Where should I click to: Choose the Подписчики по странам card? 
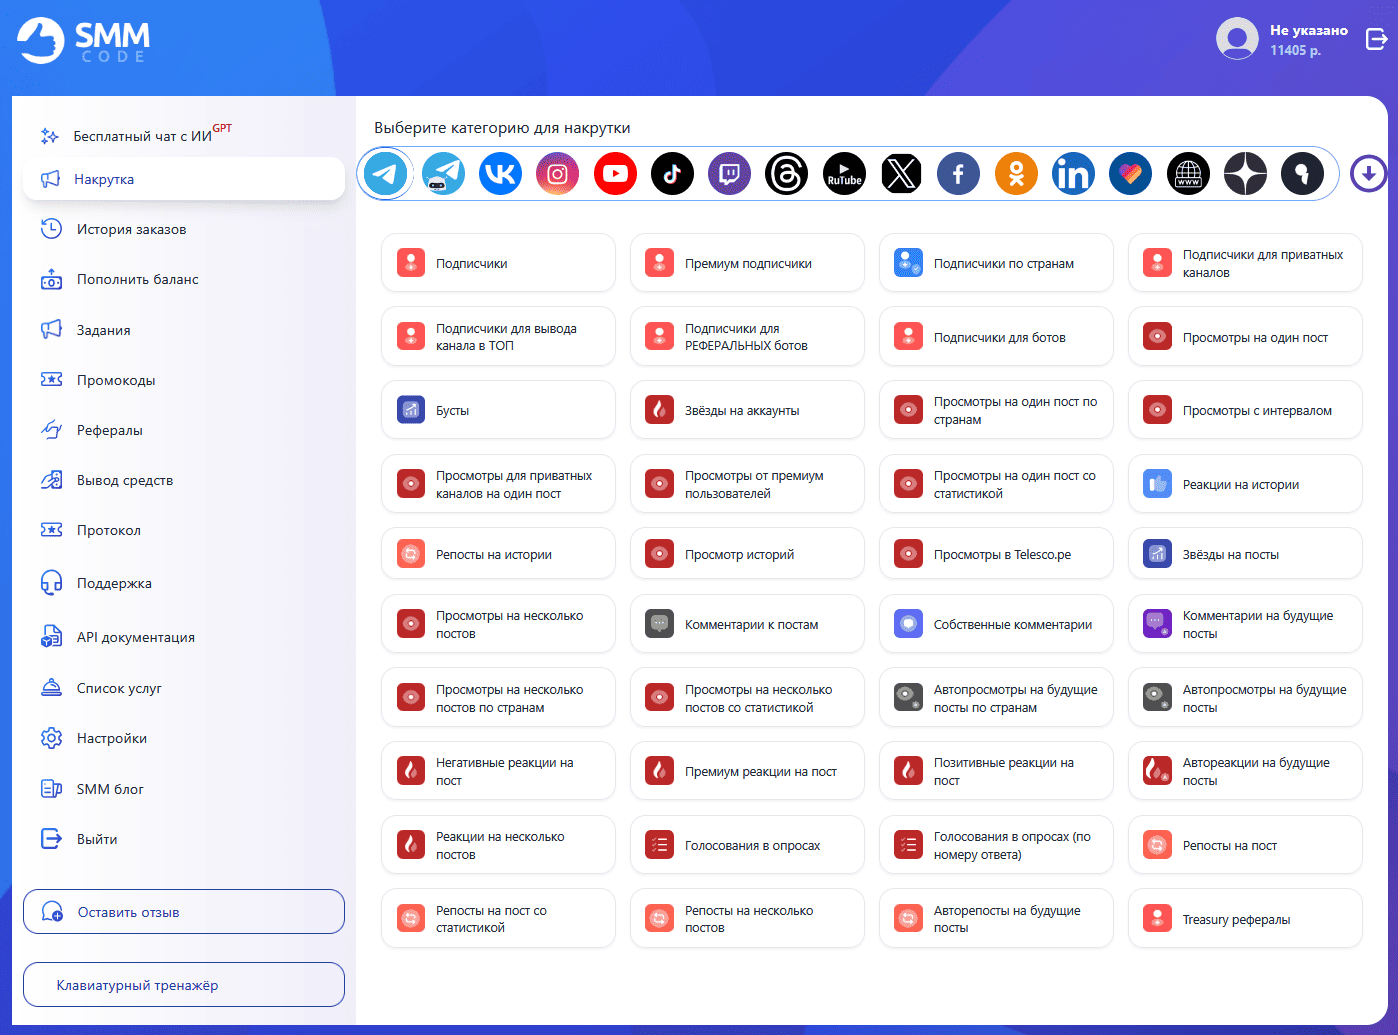pyautogui.click(x=996, y=263)
